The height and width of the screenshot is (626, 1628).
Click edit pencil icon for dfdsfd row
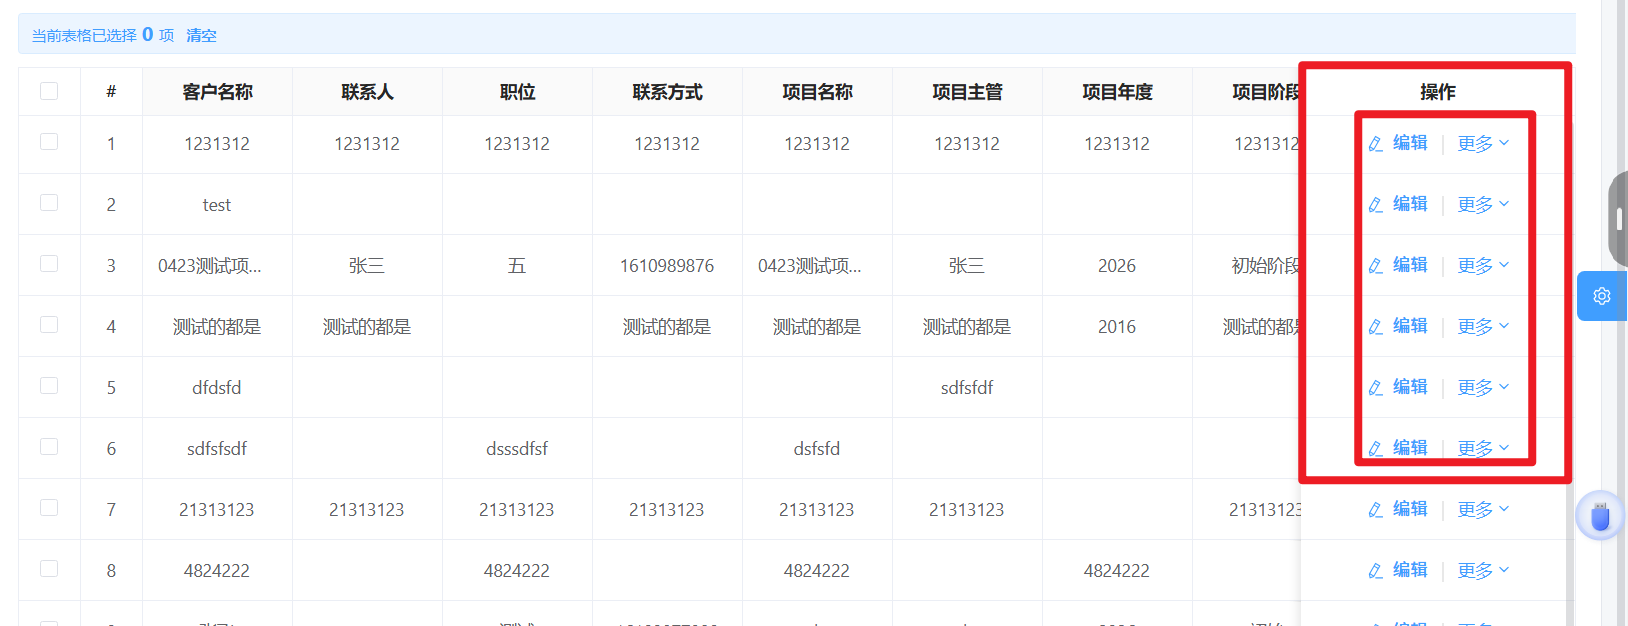tap(1376, 388)
